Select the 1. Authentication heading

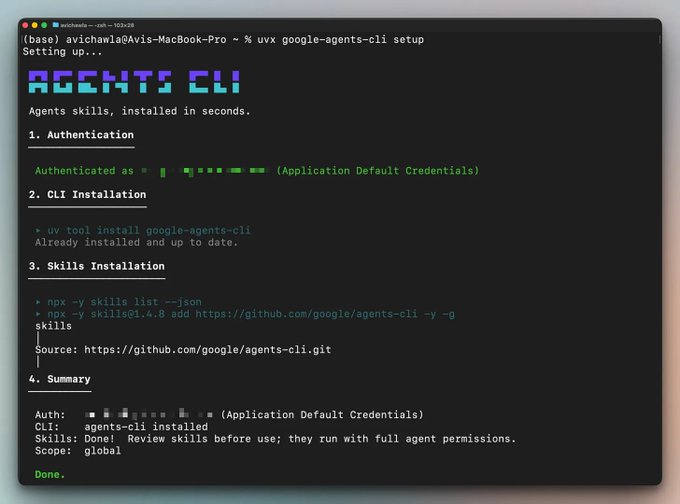tap(81, 135)
